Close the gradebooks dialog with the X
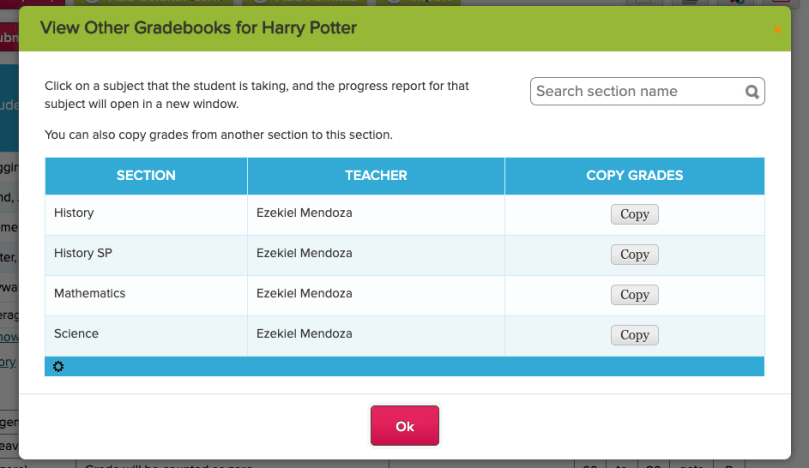Viewport: 809px width, 468px height. pos(778,29)
